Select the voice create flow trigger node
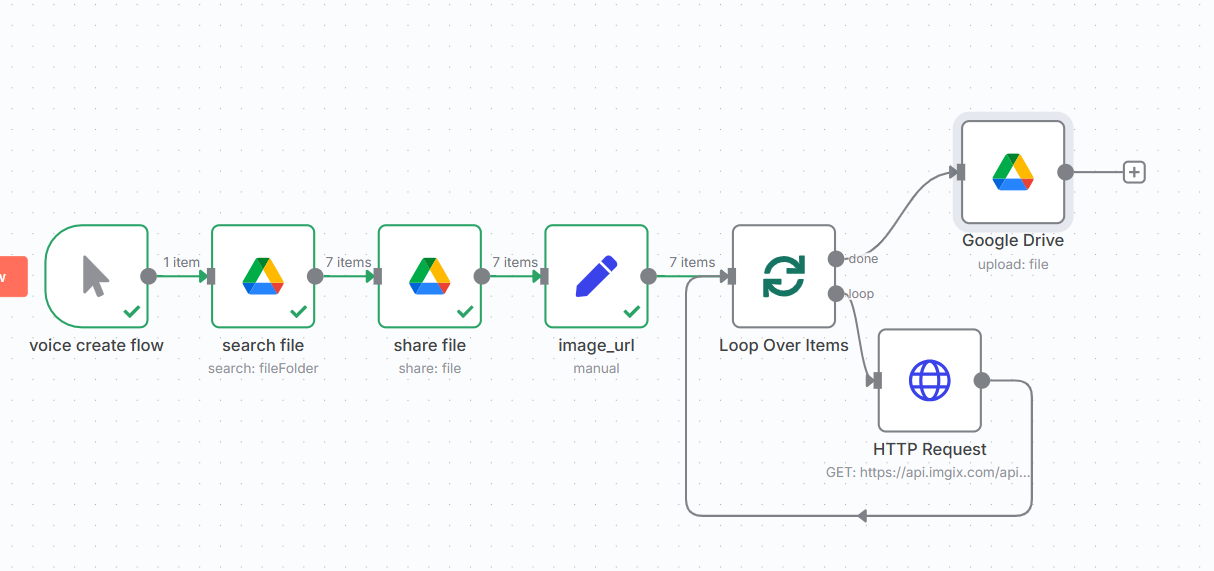 pos(97,276)
